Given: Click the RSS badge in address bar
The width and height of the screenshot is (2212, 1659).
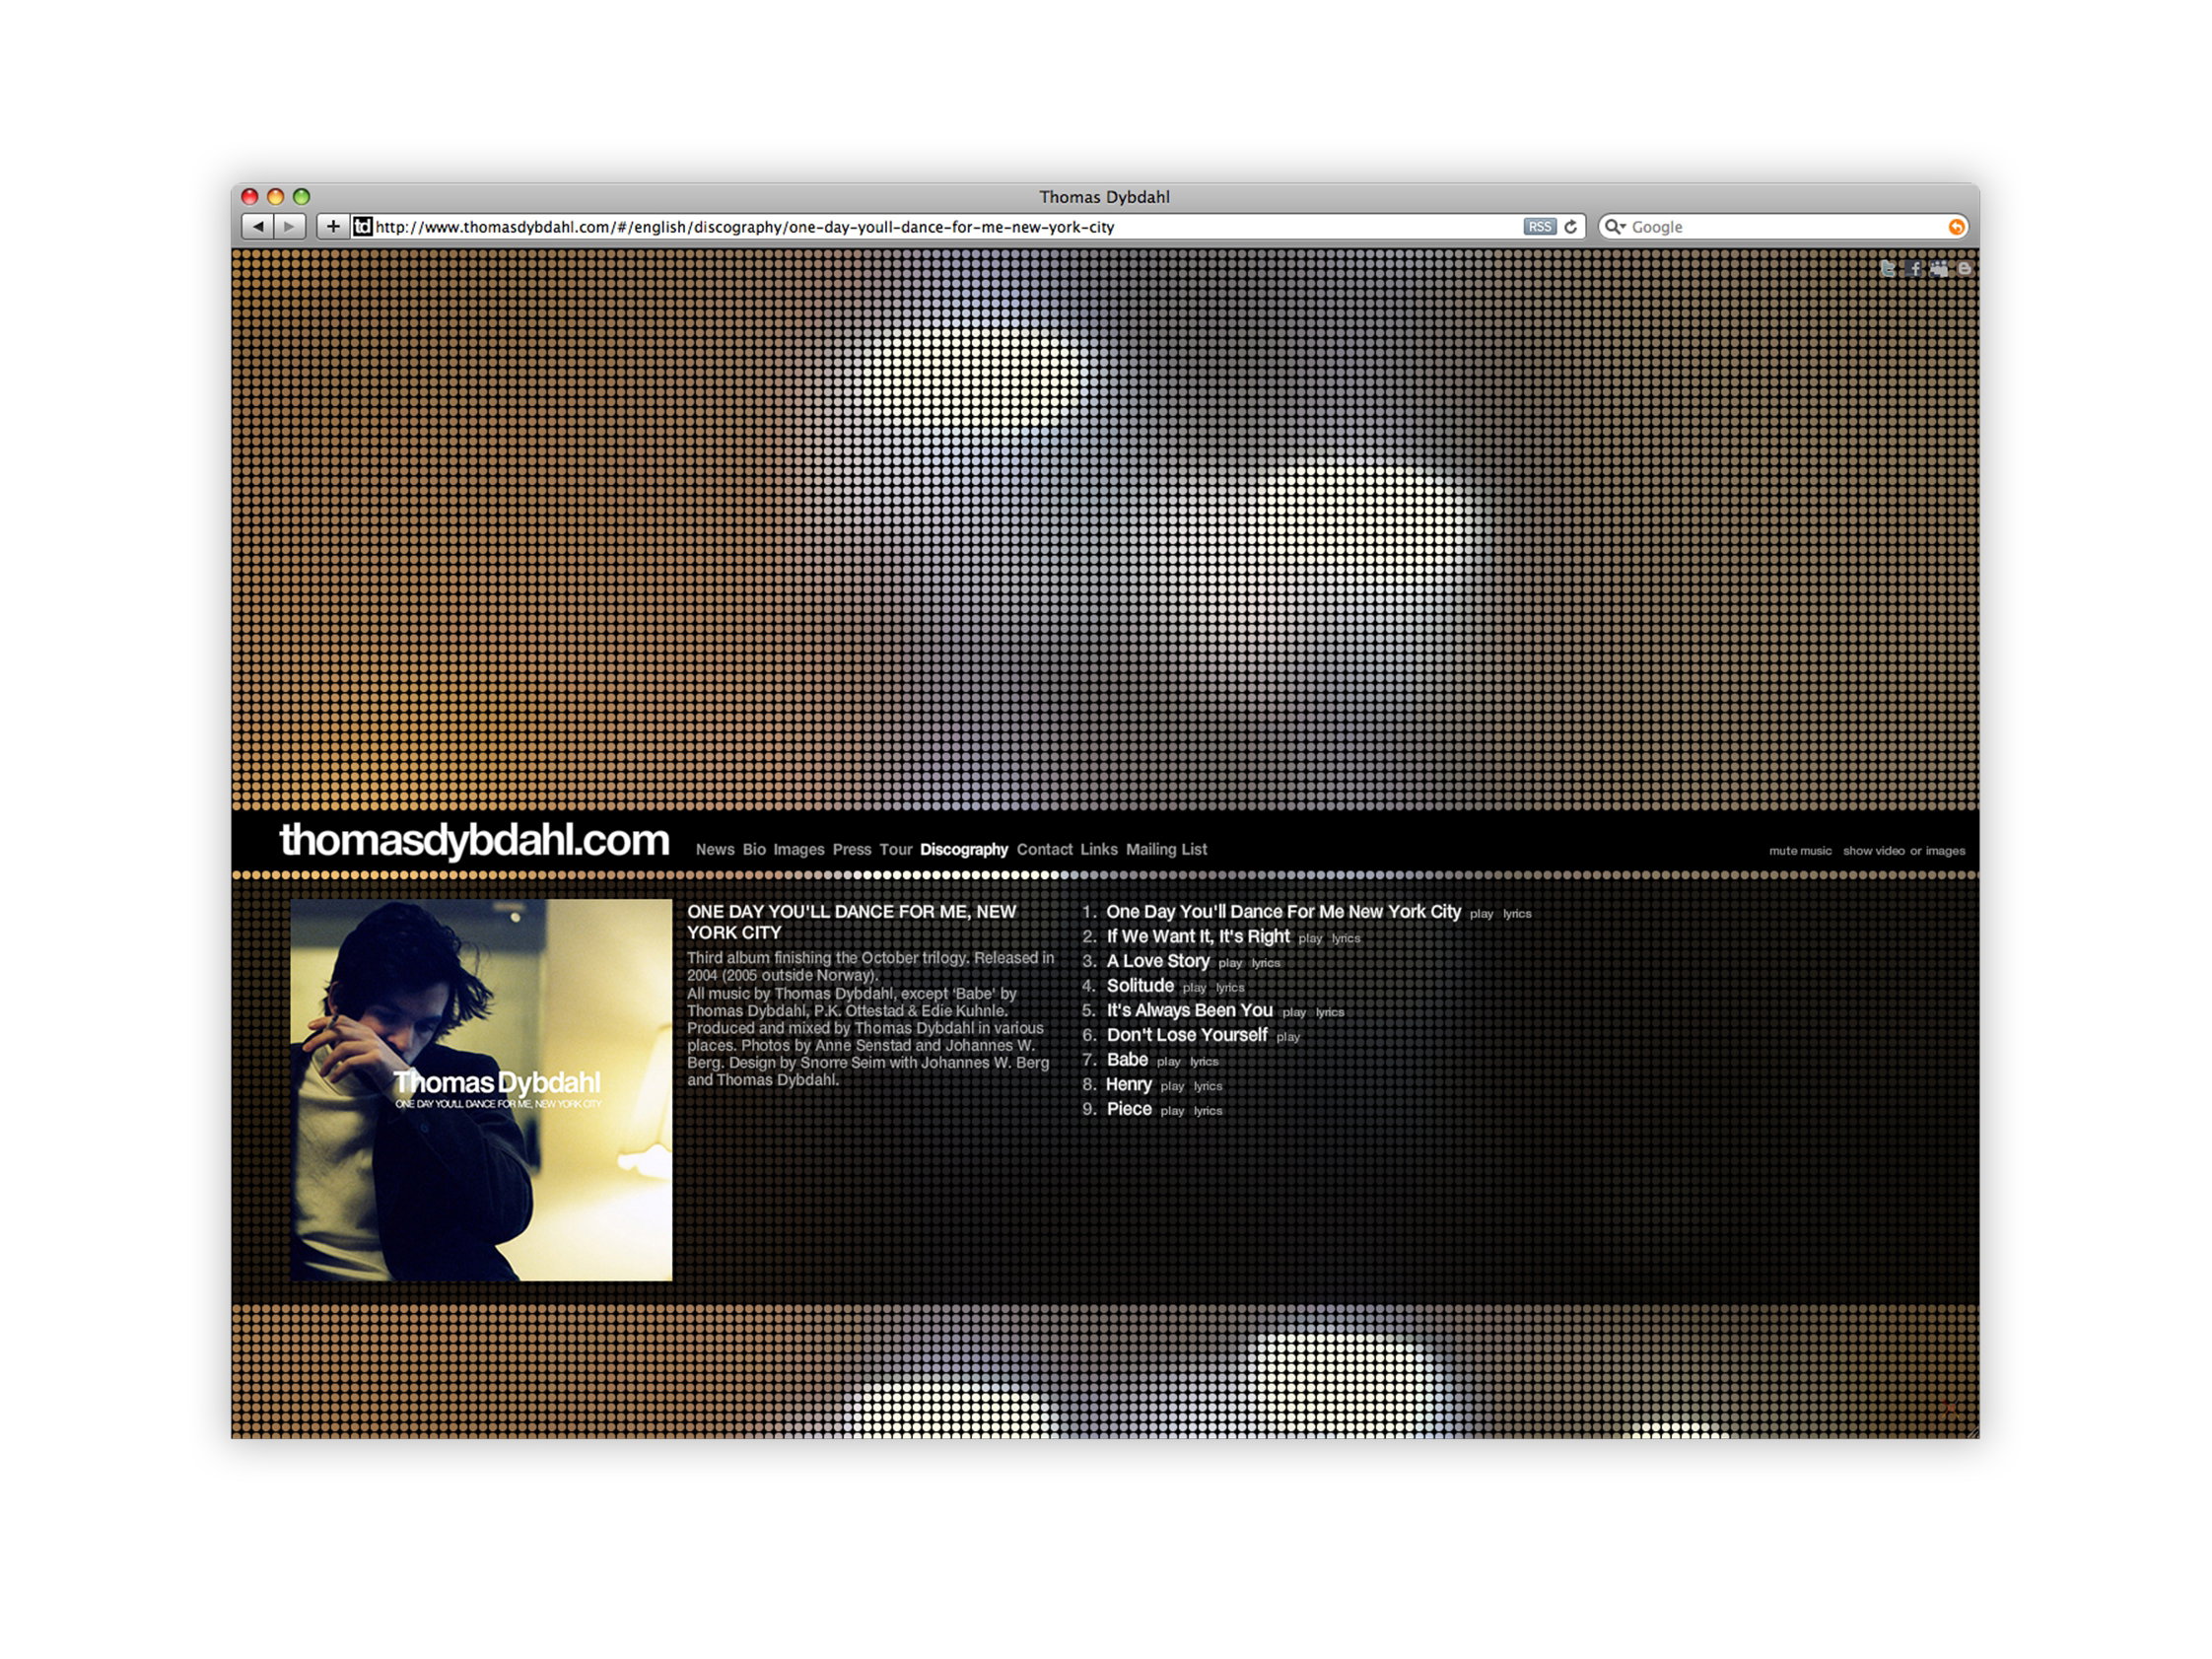Looking at the screenshot, I should 1540,227.
